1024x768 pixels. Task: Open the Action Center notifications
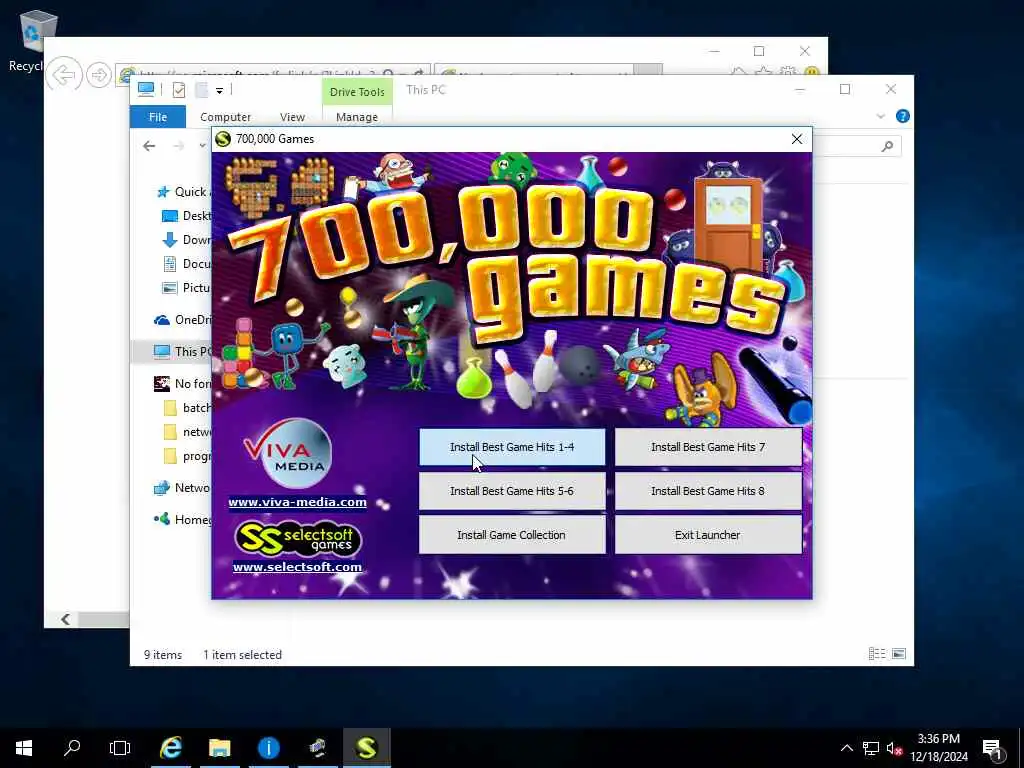point(993,748)
